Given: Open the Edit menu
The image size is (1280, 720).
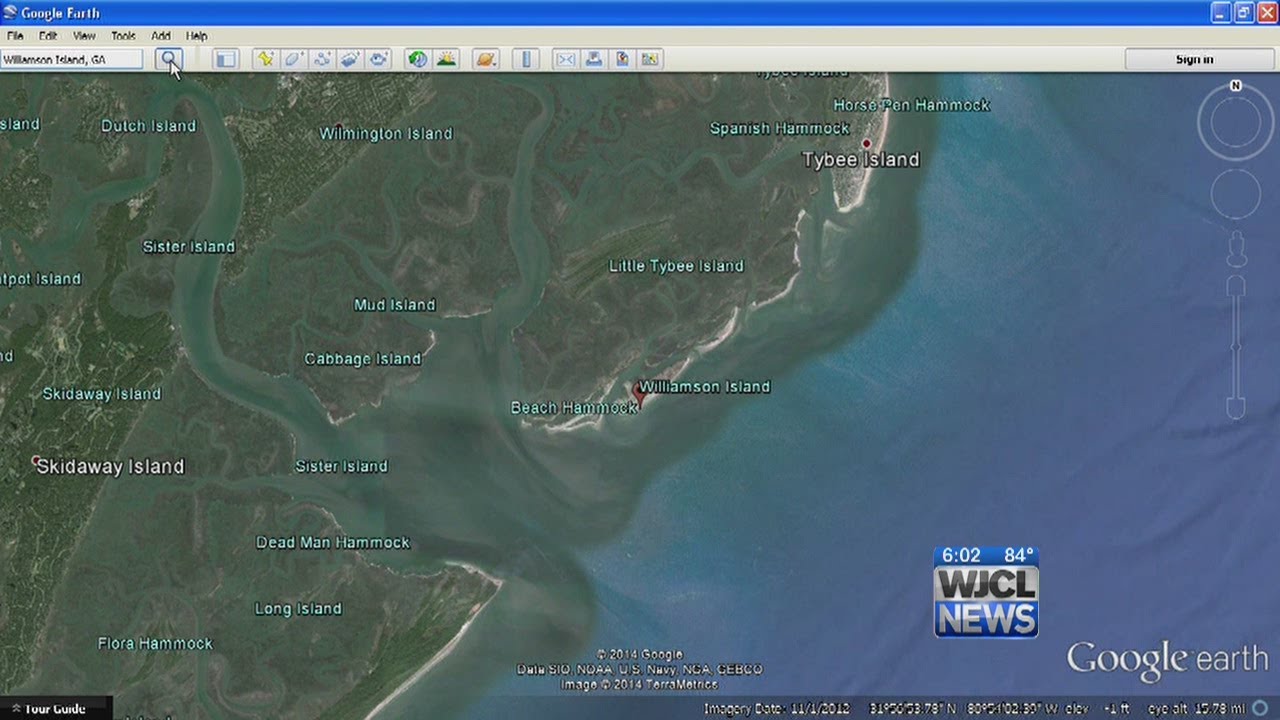Looking at the screenshot, I should click(x=48, y=36).
